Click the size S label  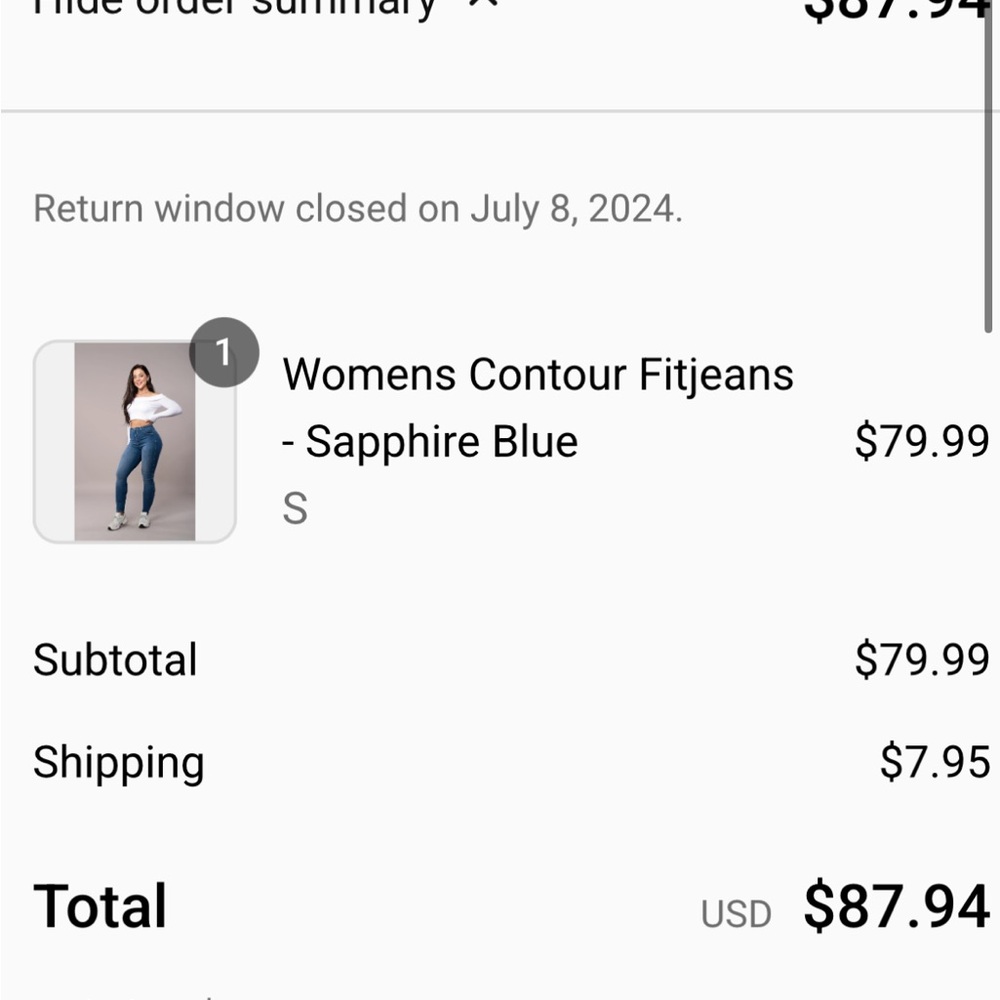click(x=293, y=509)
